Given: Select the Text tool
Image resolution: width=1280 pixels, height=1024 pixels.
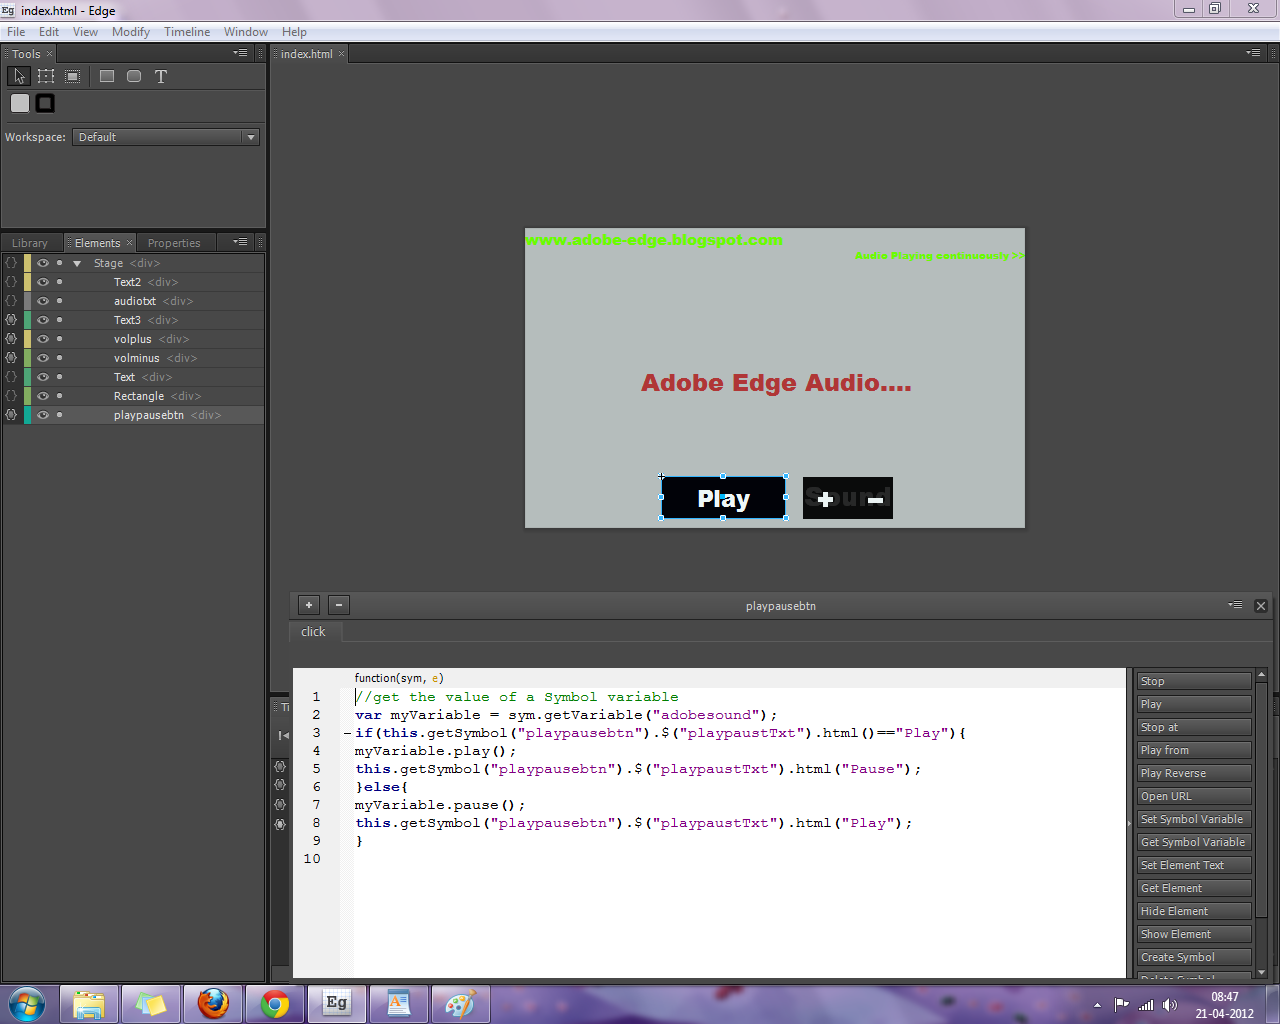Looking at the screenshot, I should click(x=160, y=76).
